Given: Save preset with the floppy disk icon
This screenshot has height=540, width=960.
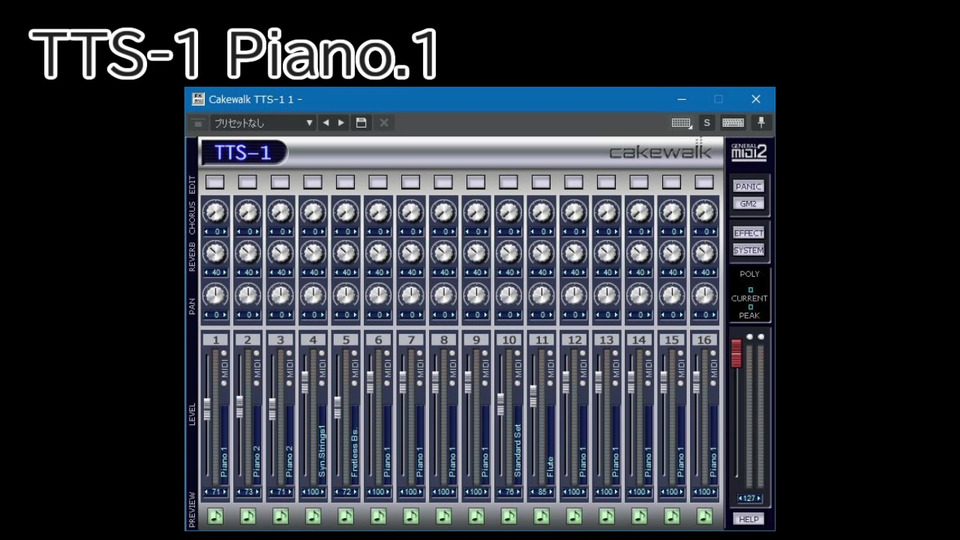Looking at the screenshot, I should click(361, 122).
